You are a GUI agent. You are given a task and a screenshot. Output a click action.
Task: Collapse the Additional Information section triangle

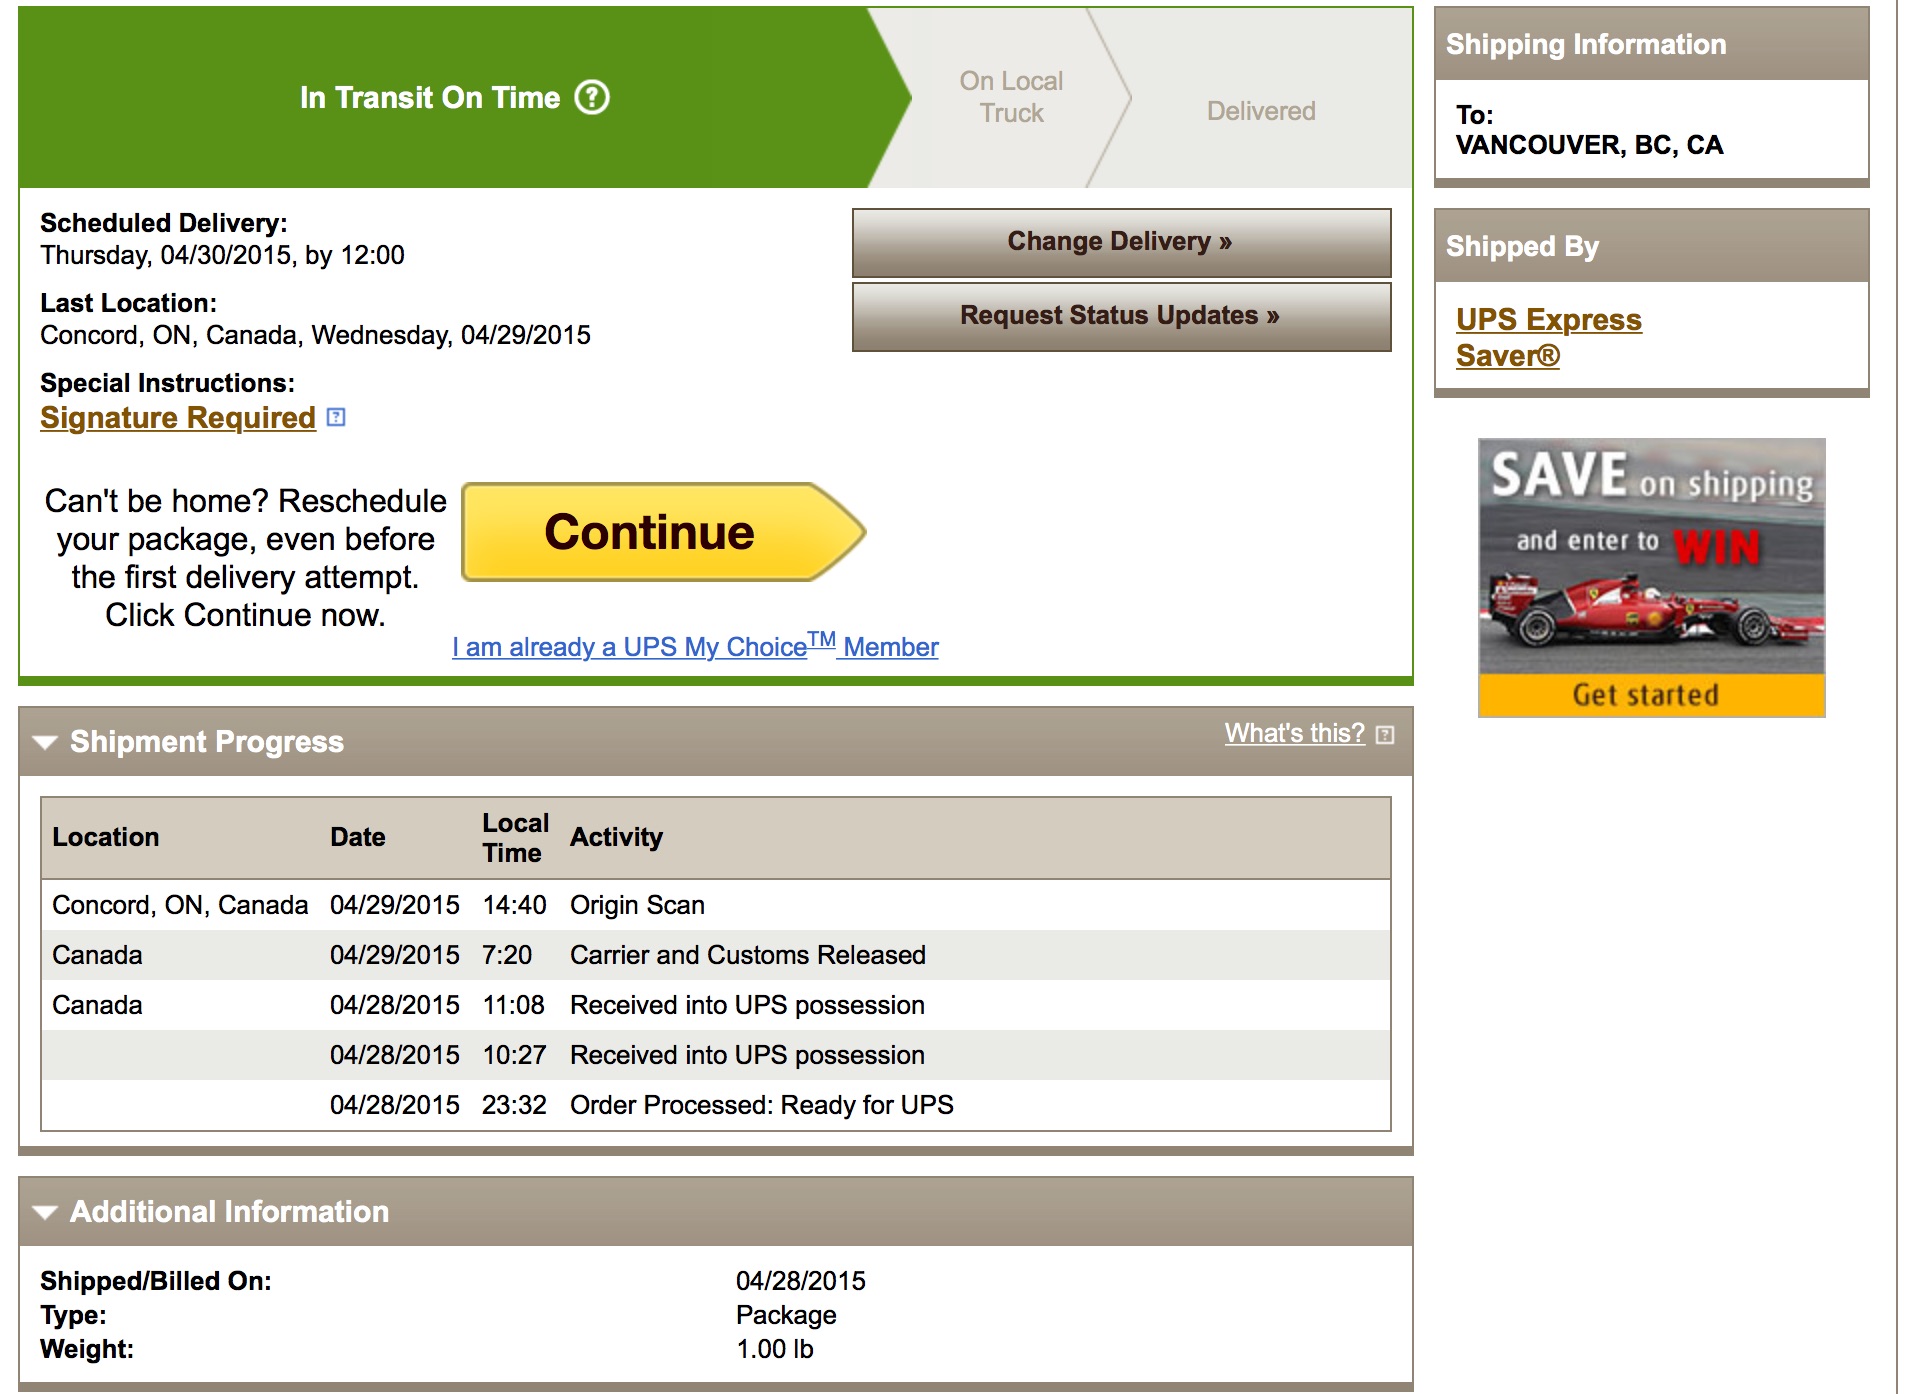point(44,1212)
